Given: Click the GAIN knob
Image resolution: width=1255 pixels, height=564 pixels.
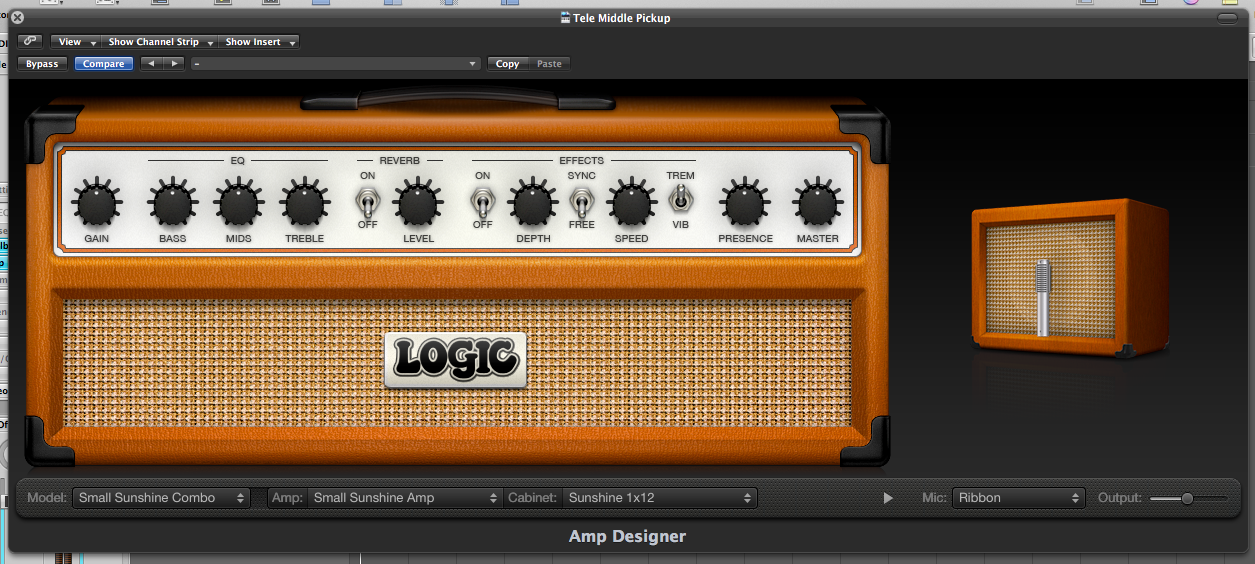Looking at the screenshot, I should click(96, 205).
